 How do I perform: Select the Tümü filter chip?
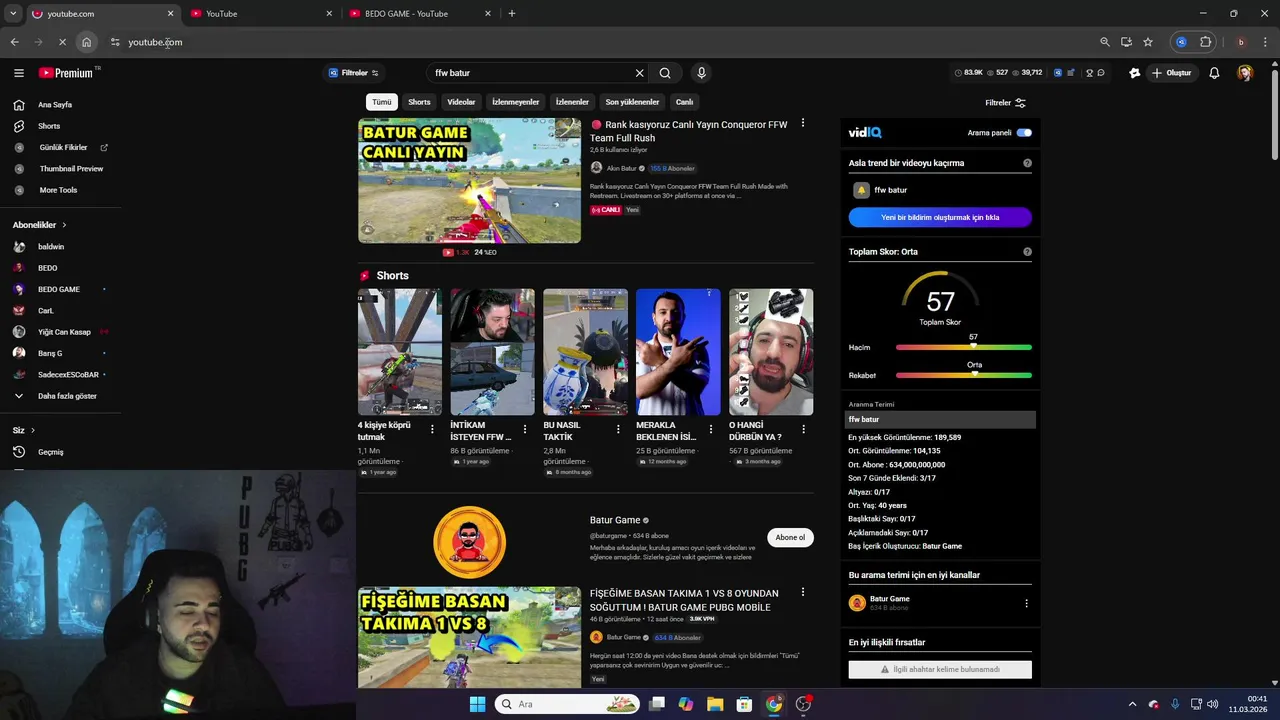point(382,102)
